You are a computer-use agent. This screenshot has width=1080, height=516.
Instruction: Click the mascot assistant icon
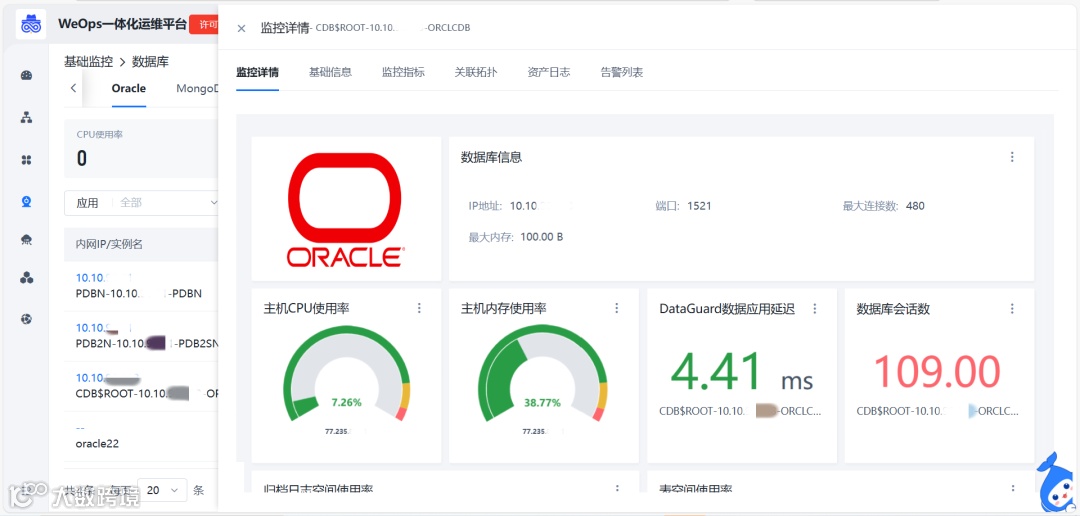coord(1057,481)
